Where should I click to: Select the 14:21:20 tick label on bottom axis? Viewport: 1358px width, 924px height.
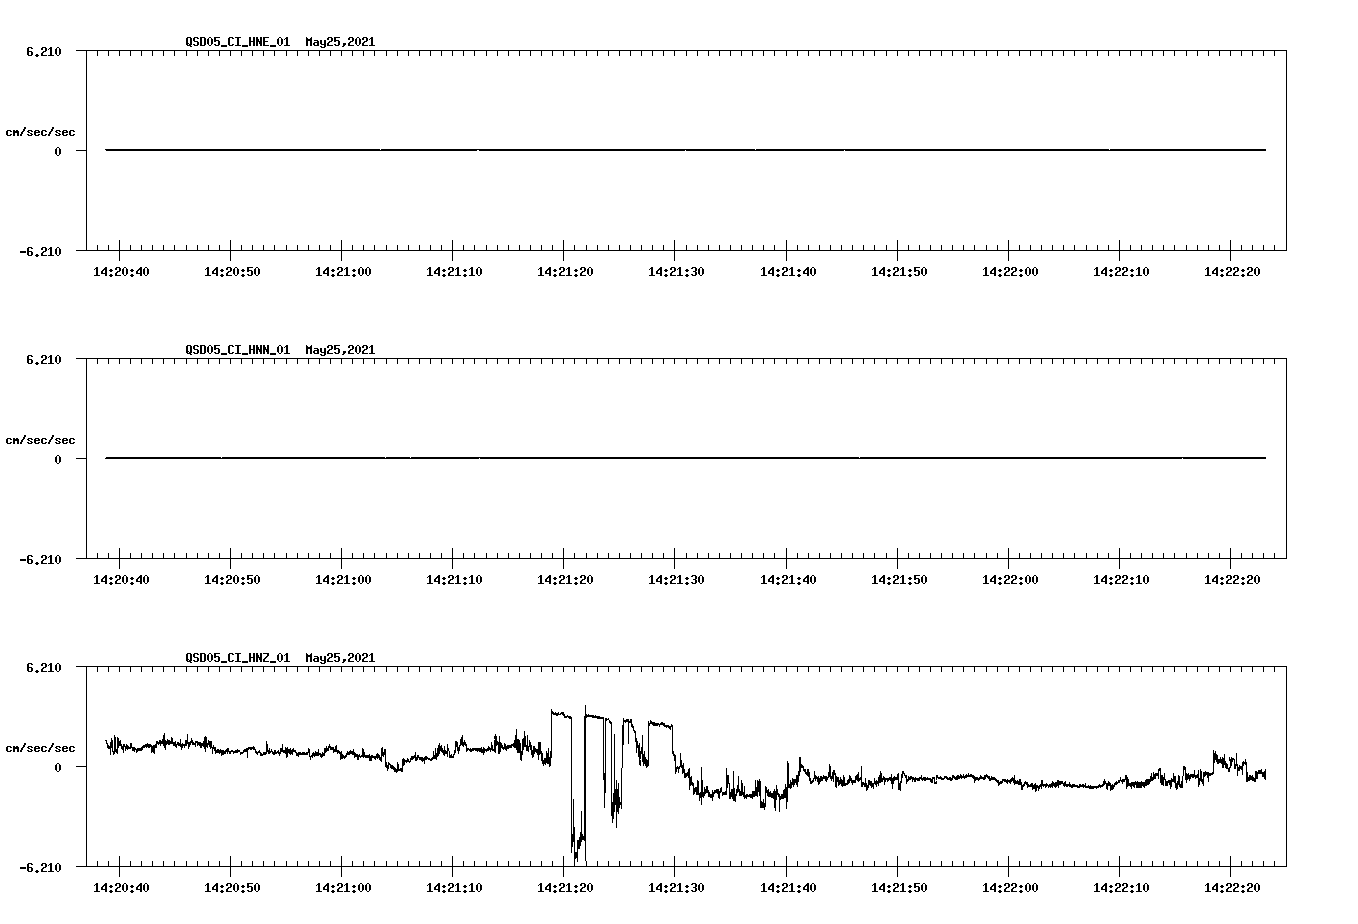pos(566,886)
